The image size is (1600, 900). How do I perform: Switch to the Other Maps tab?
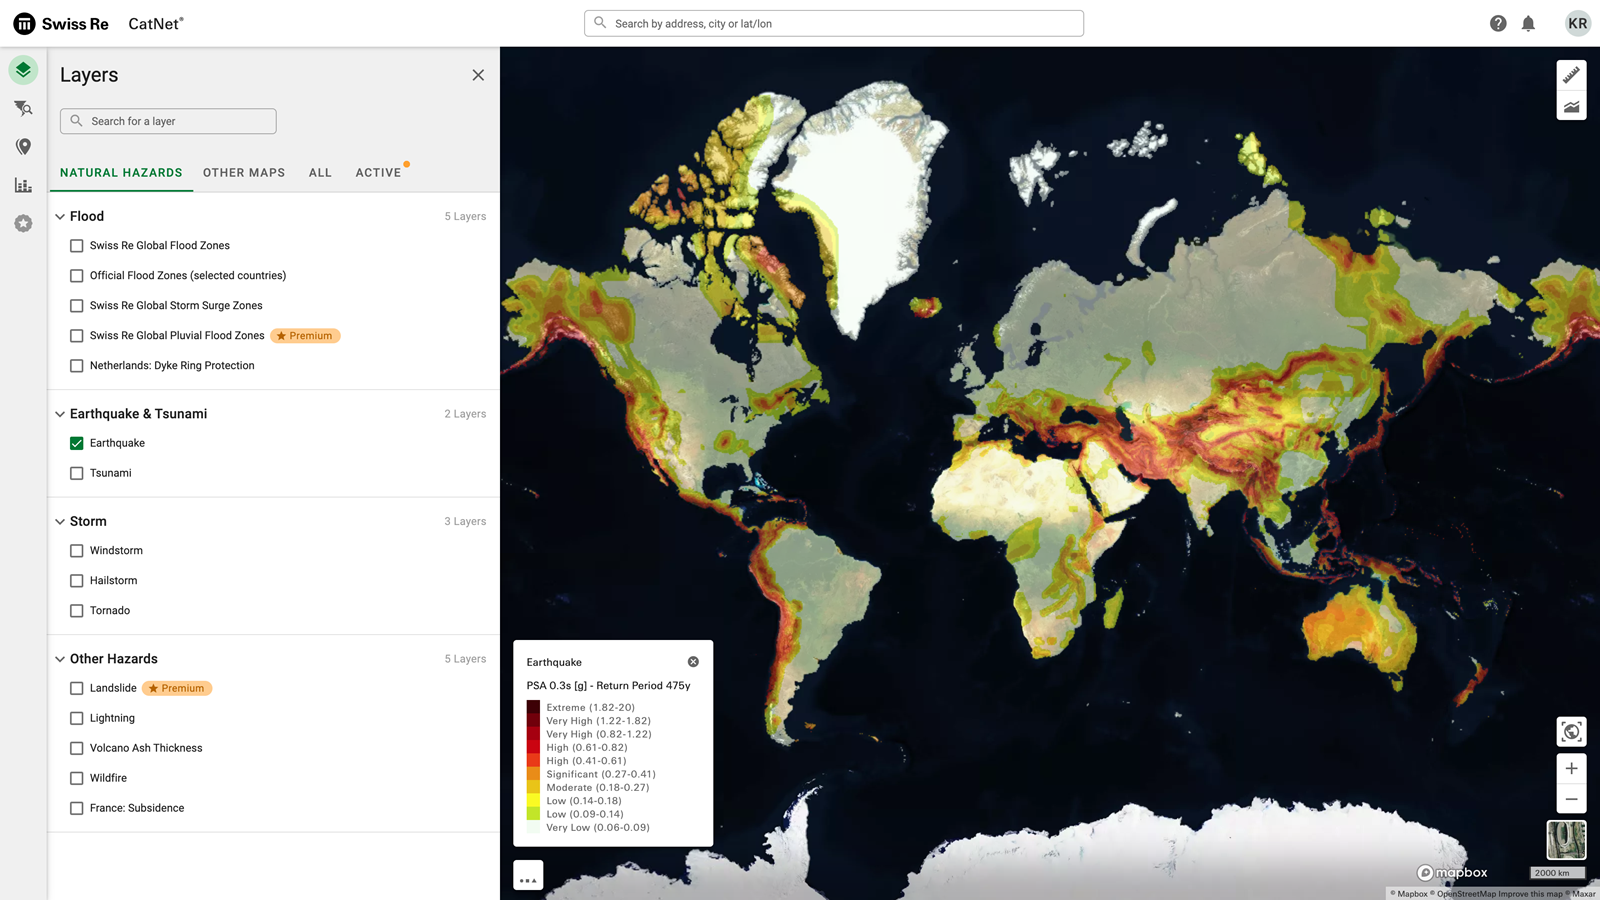[x=244, y=173]
